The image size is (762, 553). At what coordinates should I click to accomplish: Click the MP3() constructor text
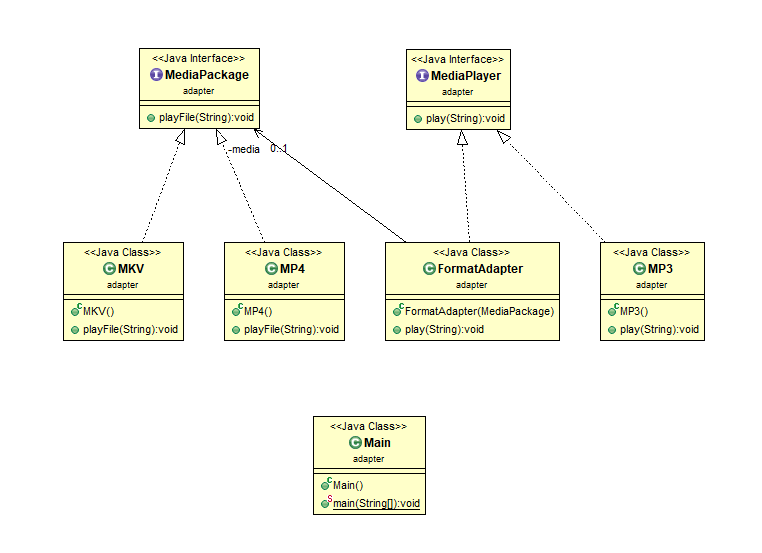634,311
